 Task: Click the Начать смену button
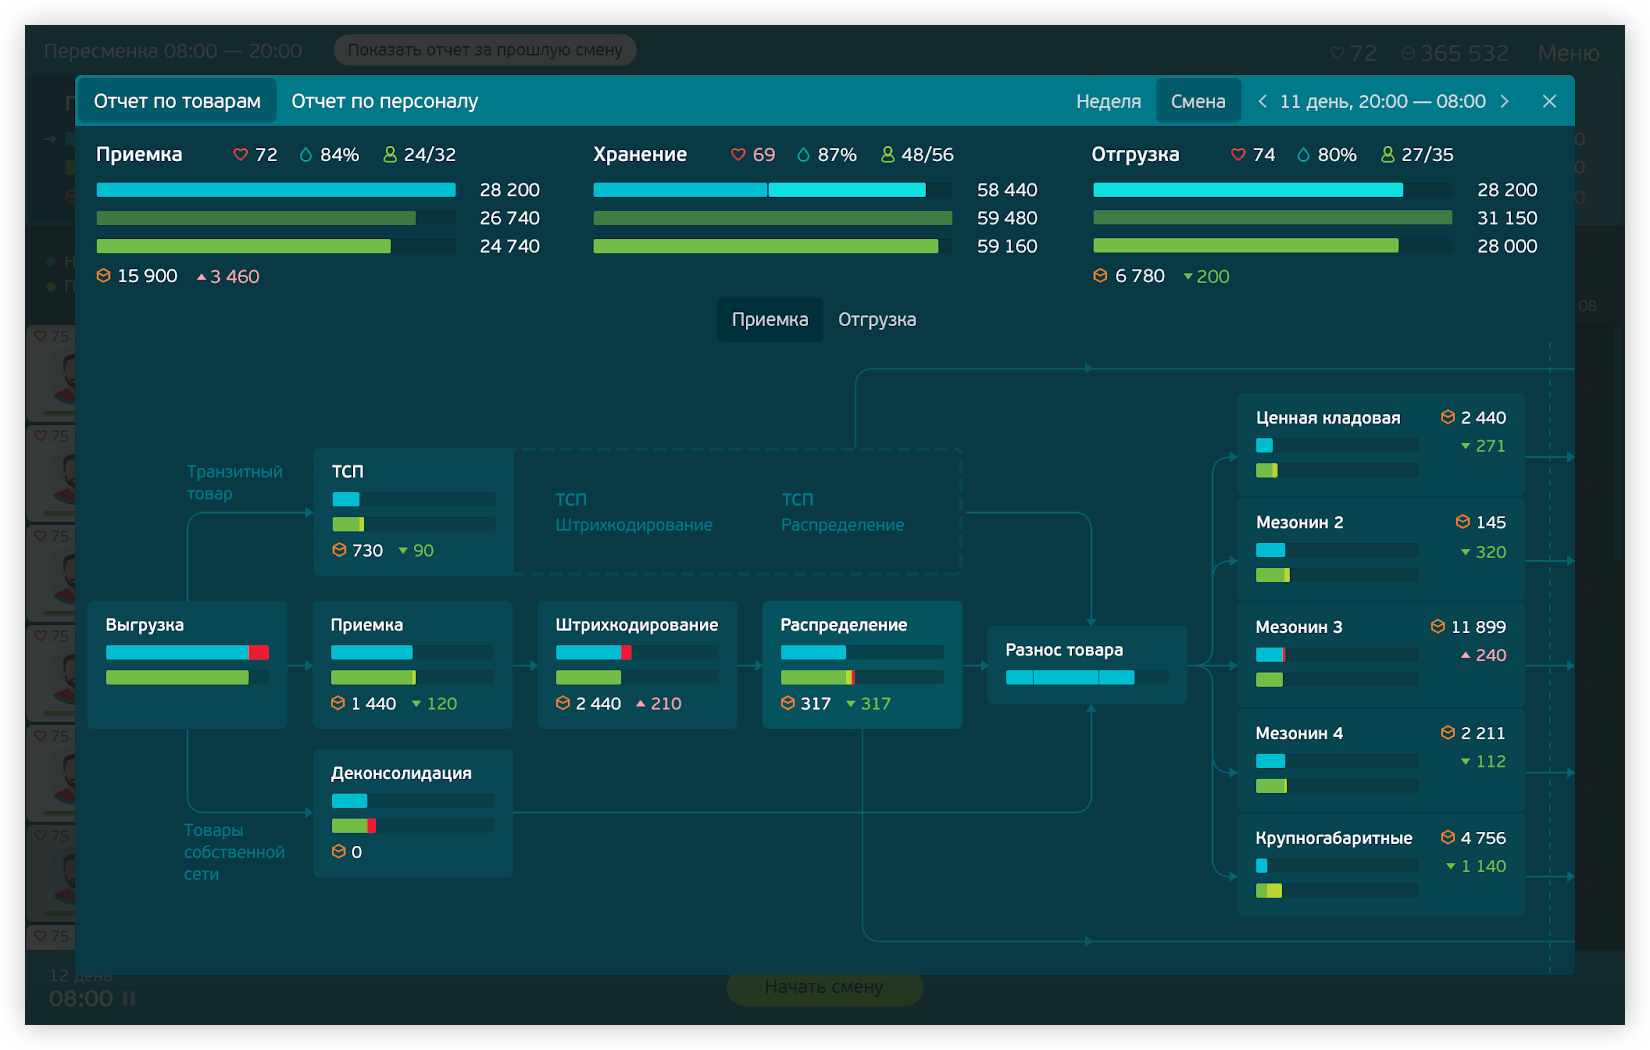(x=824, y=987)
